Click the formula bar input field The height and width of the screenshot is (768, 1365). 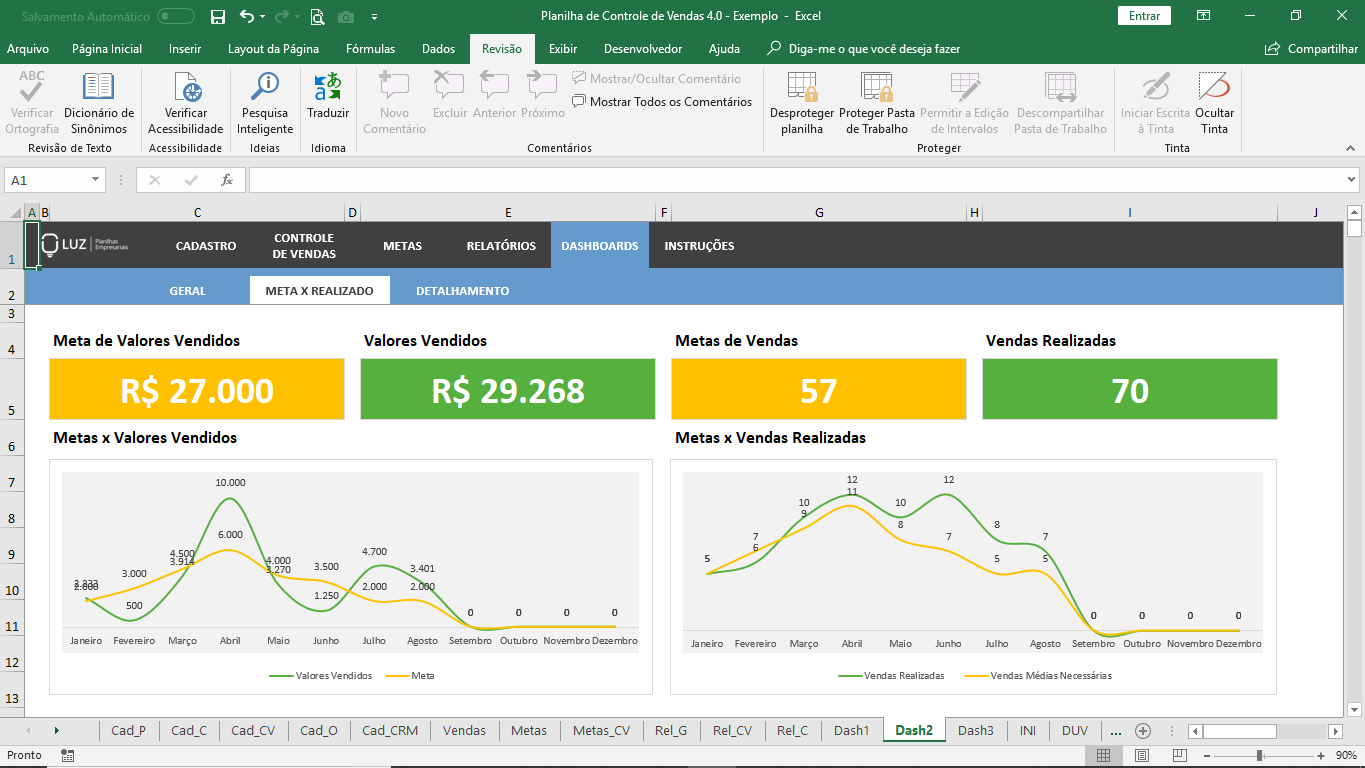point(795,180)
